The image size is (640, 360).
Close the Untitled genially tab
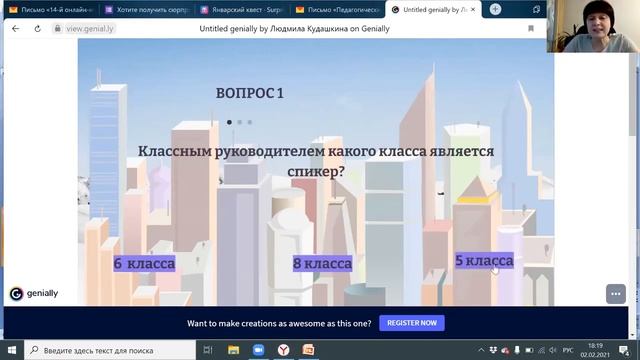[473, 9]
